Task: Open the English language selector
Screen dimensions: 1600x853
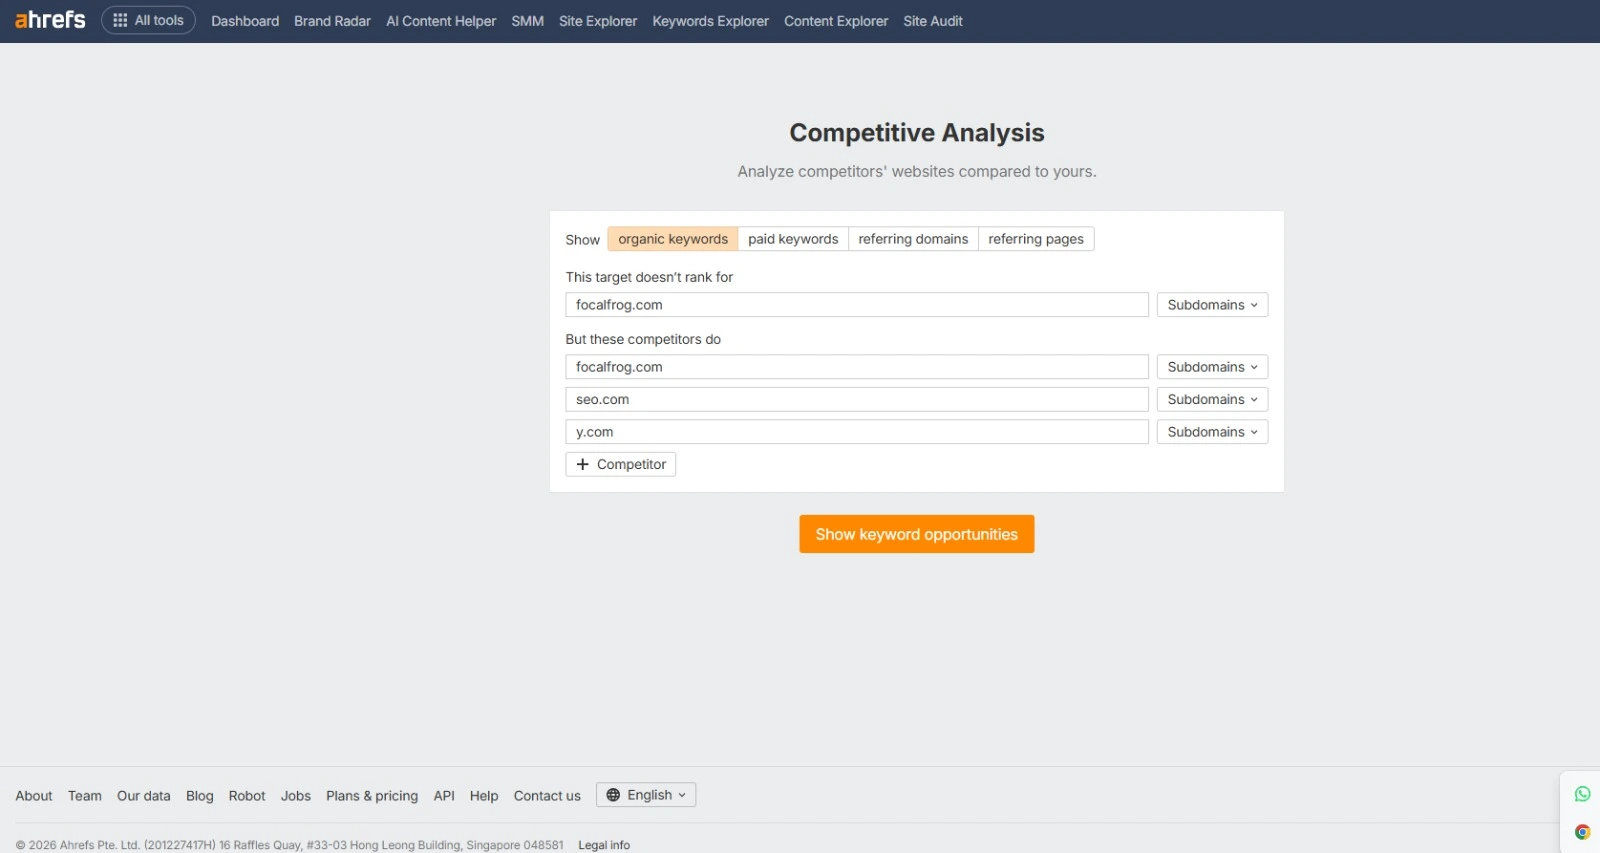Action: point(646,795)
